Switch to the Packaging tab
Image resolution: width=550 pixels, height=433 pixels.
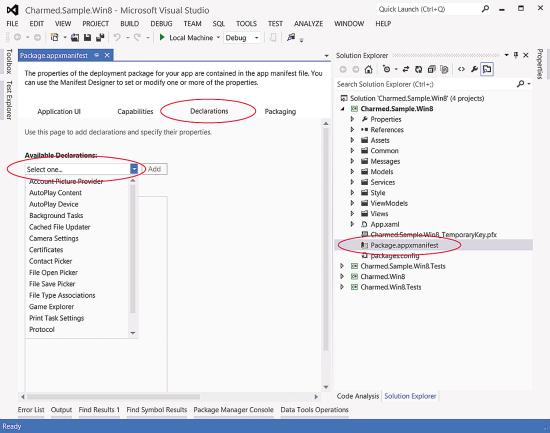point(280,111)
